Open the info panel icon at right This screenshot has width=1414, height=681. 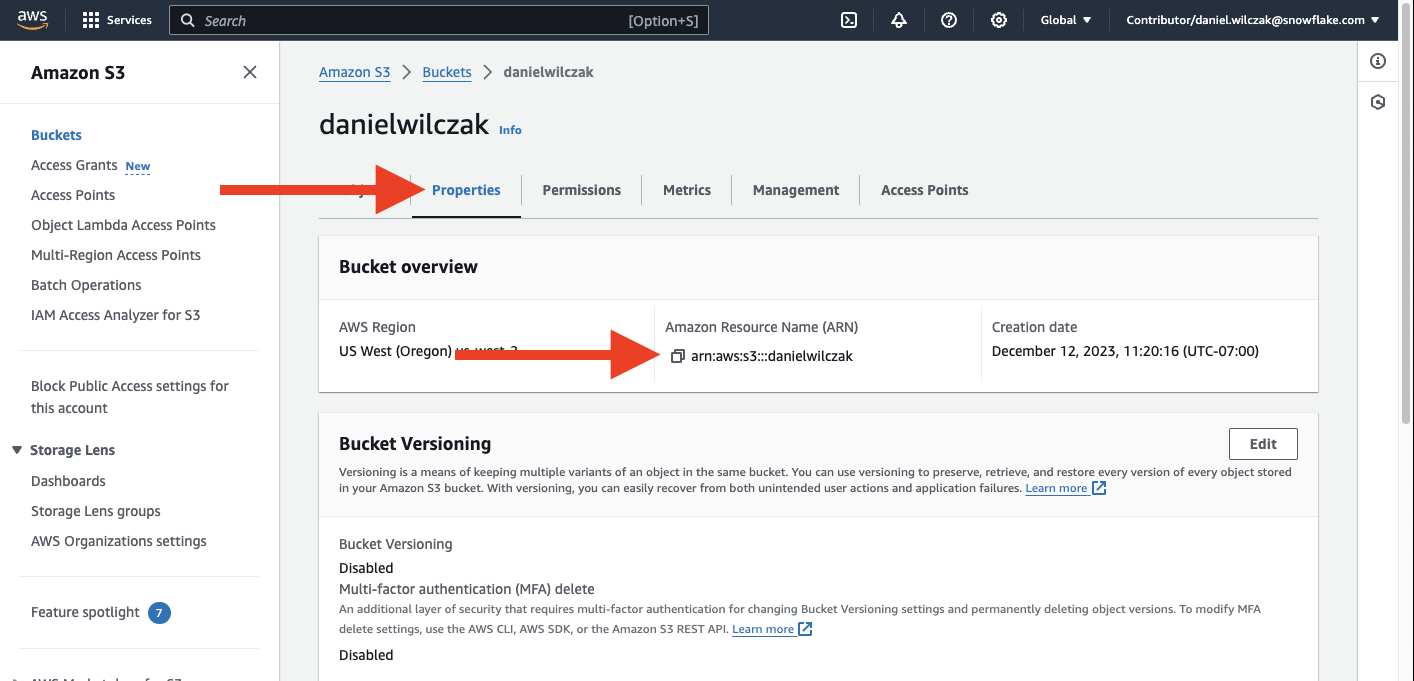pyautogui.click(x=1378, y=62)
